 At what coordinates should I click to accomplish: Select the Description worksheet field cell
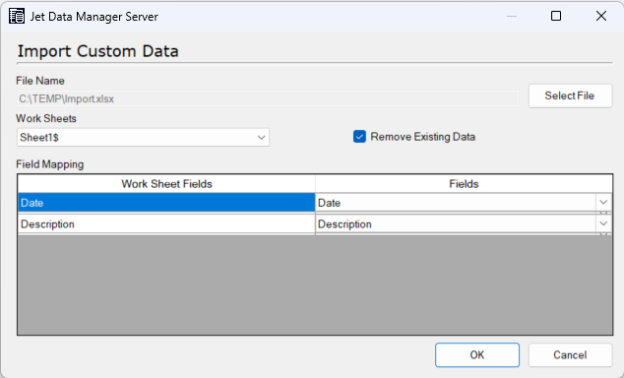coord(166,224)
